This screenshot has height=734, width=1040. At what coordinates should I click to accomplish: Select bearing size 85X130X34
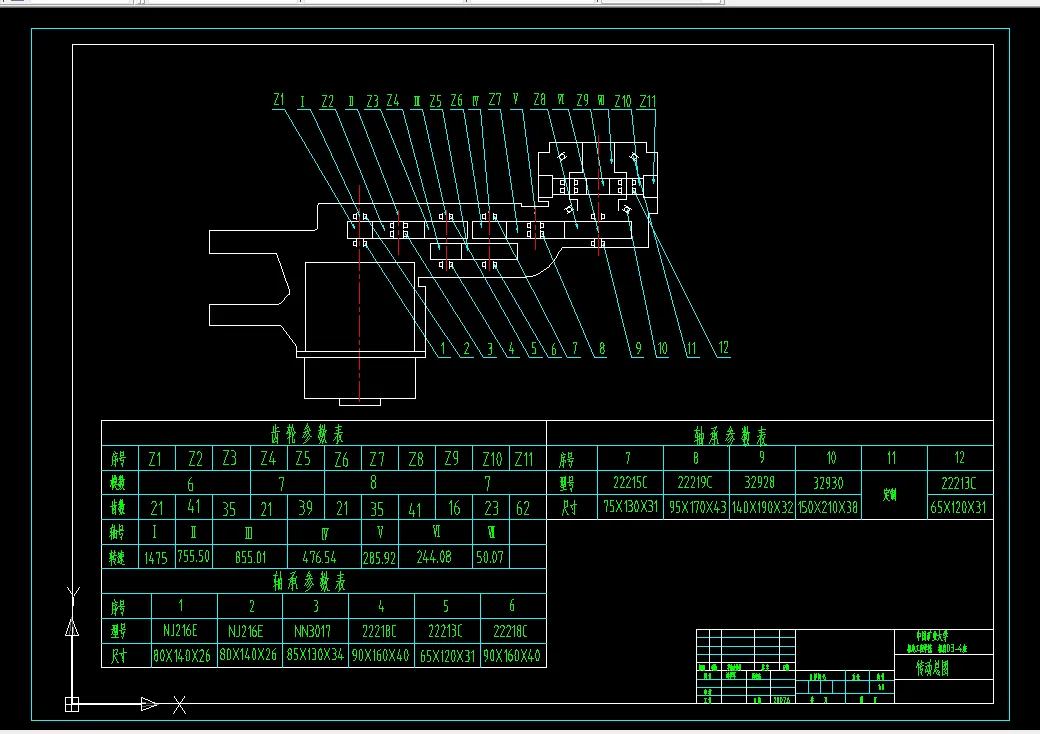(315, 655)
